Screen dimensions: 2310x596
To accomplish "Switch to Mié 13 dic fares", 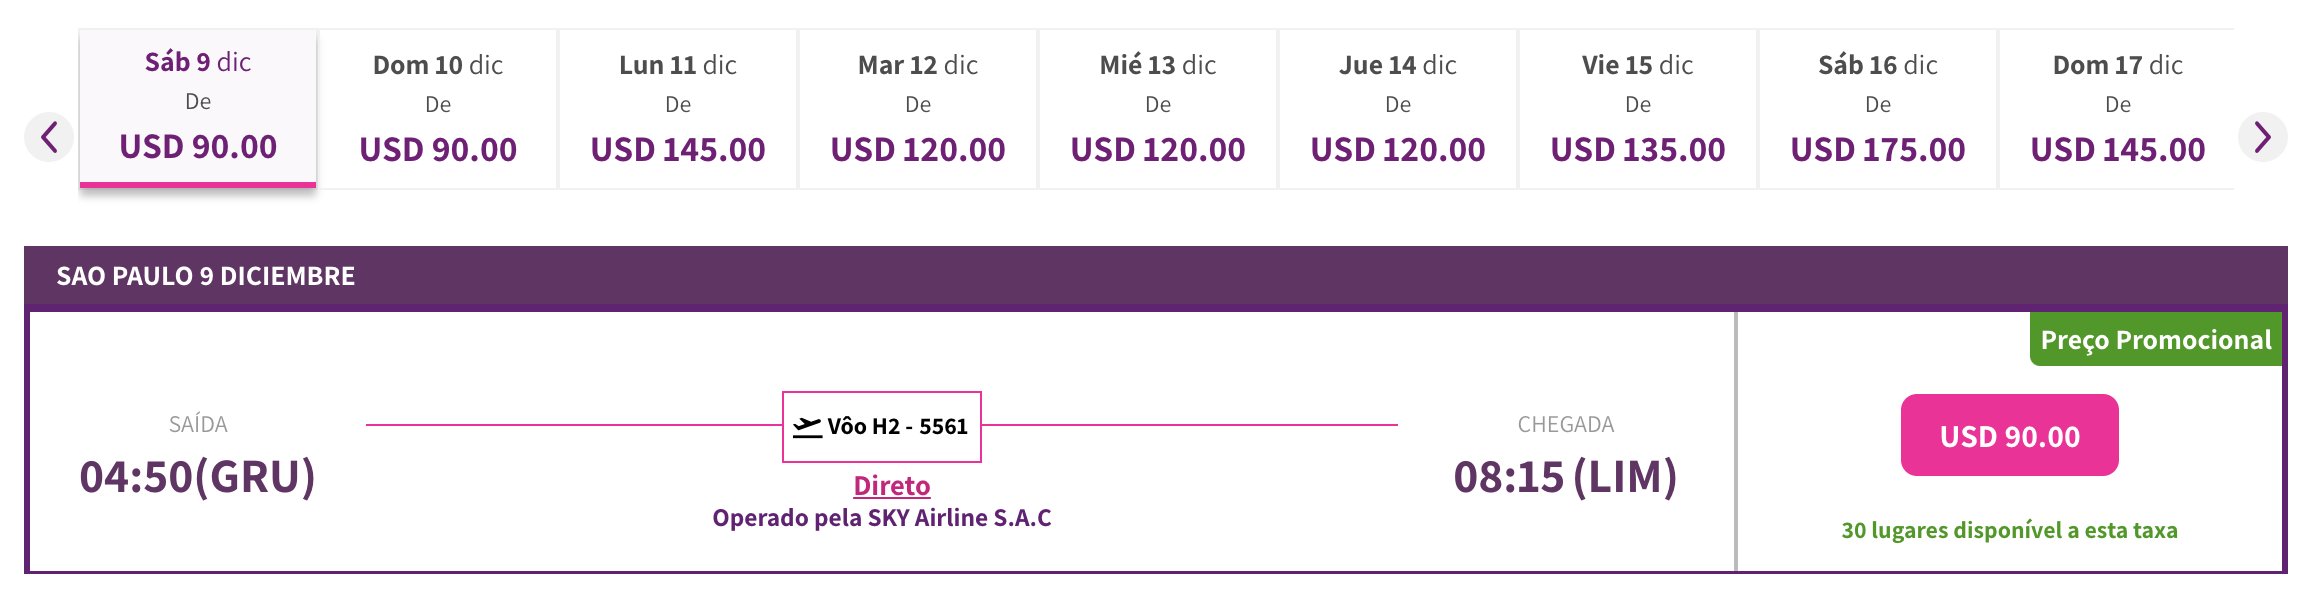I will (x=1158, y=108).
